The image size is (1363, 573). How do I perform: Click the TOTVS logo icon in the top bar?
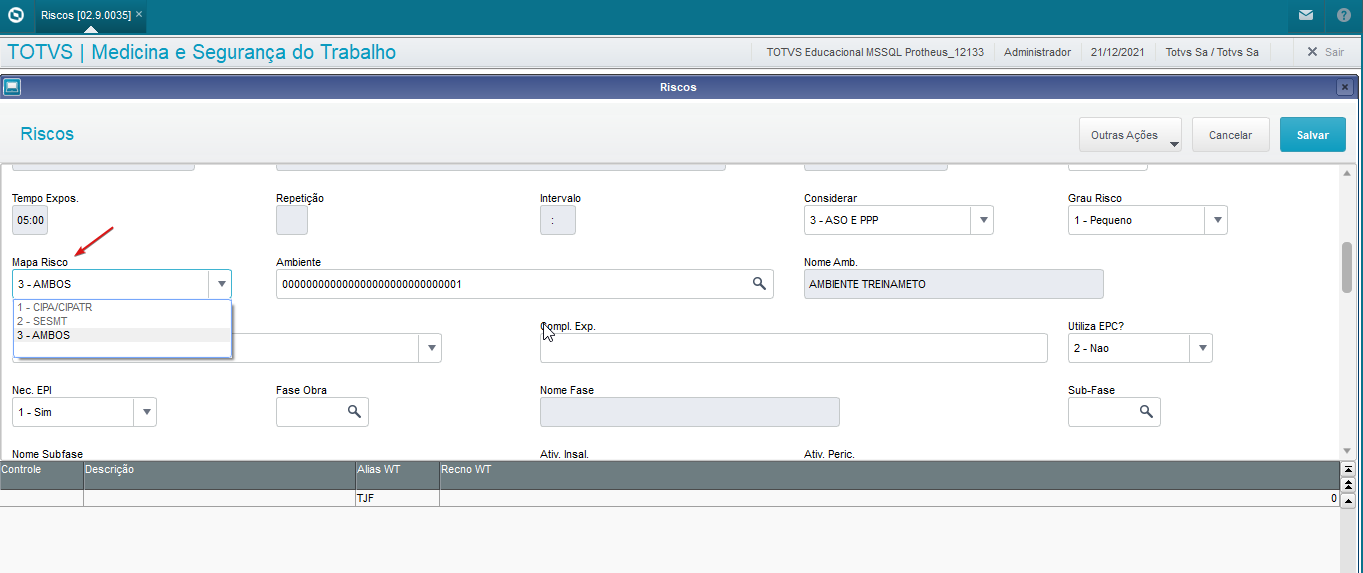[x=15, y=15]
